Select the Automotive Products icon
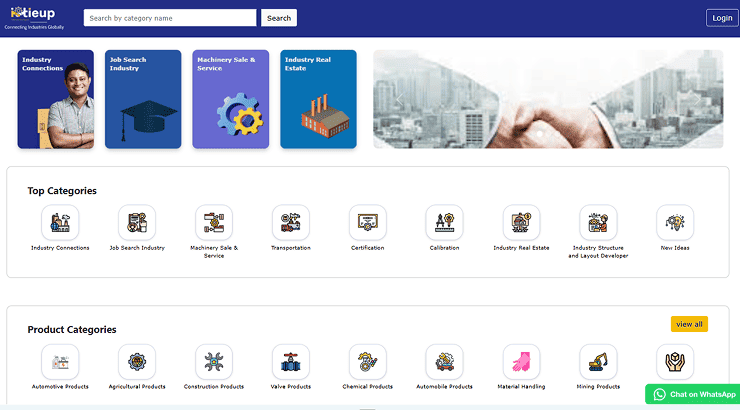The image size is (740, 410). click(60, 362)
